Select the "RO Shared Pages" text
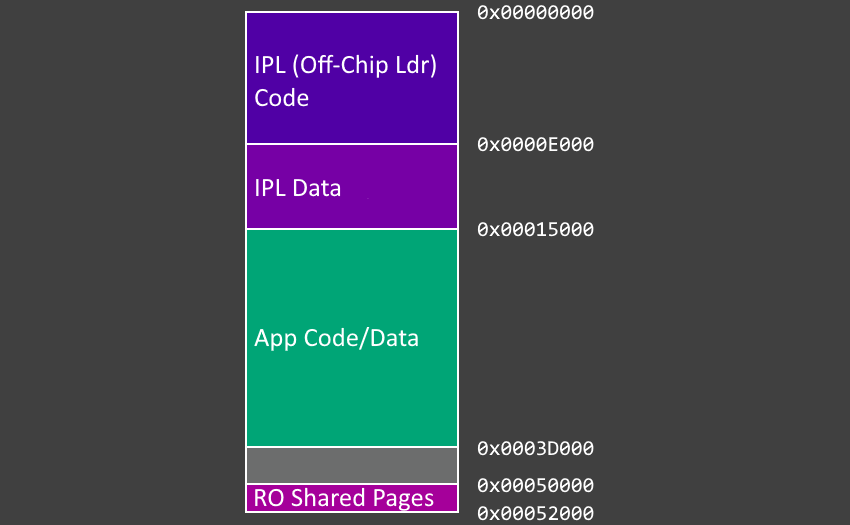 [344, 498]
